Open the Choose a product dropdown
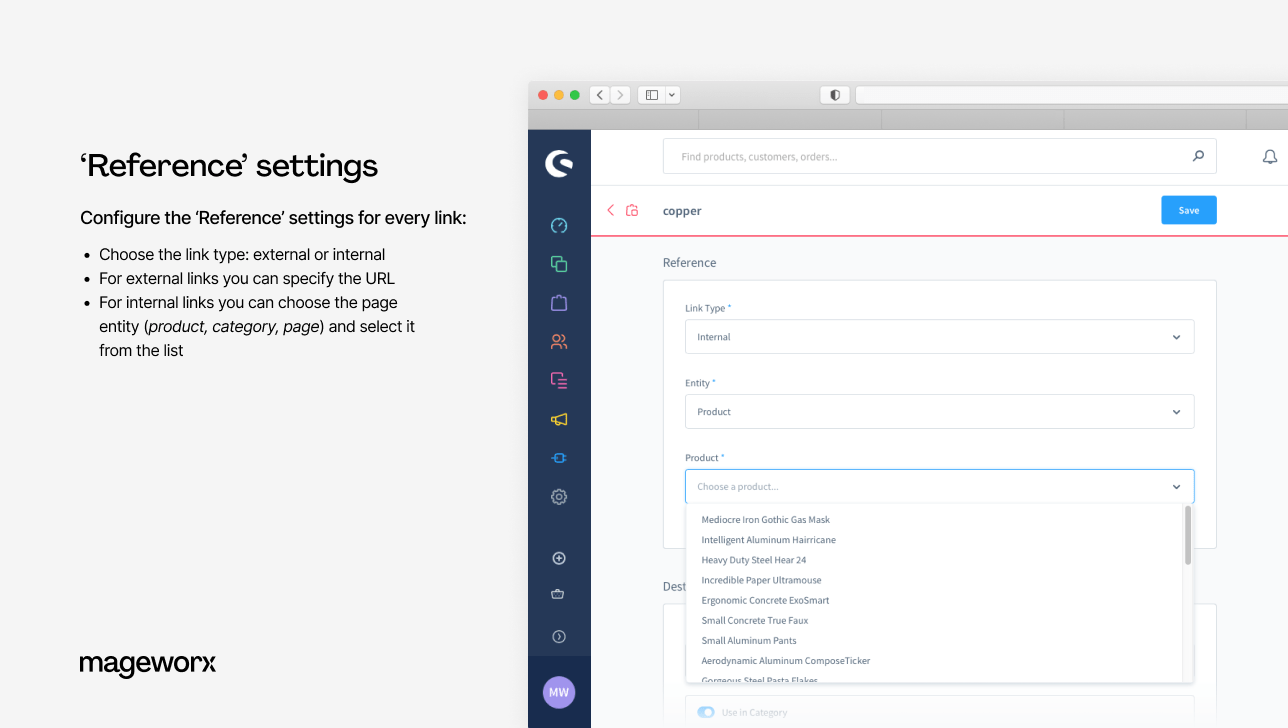 tap(939, 486)
